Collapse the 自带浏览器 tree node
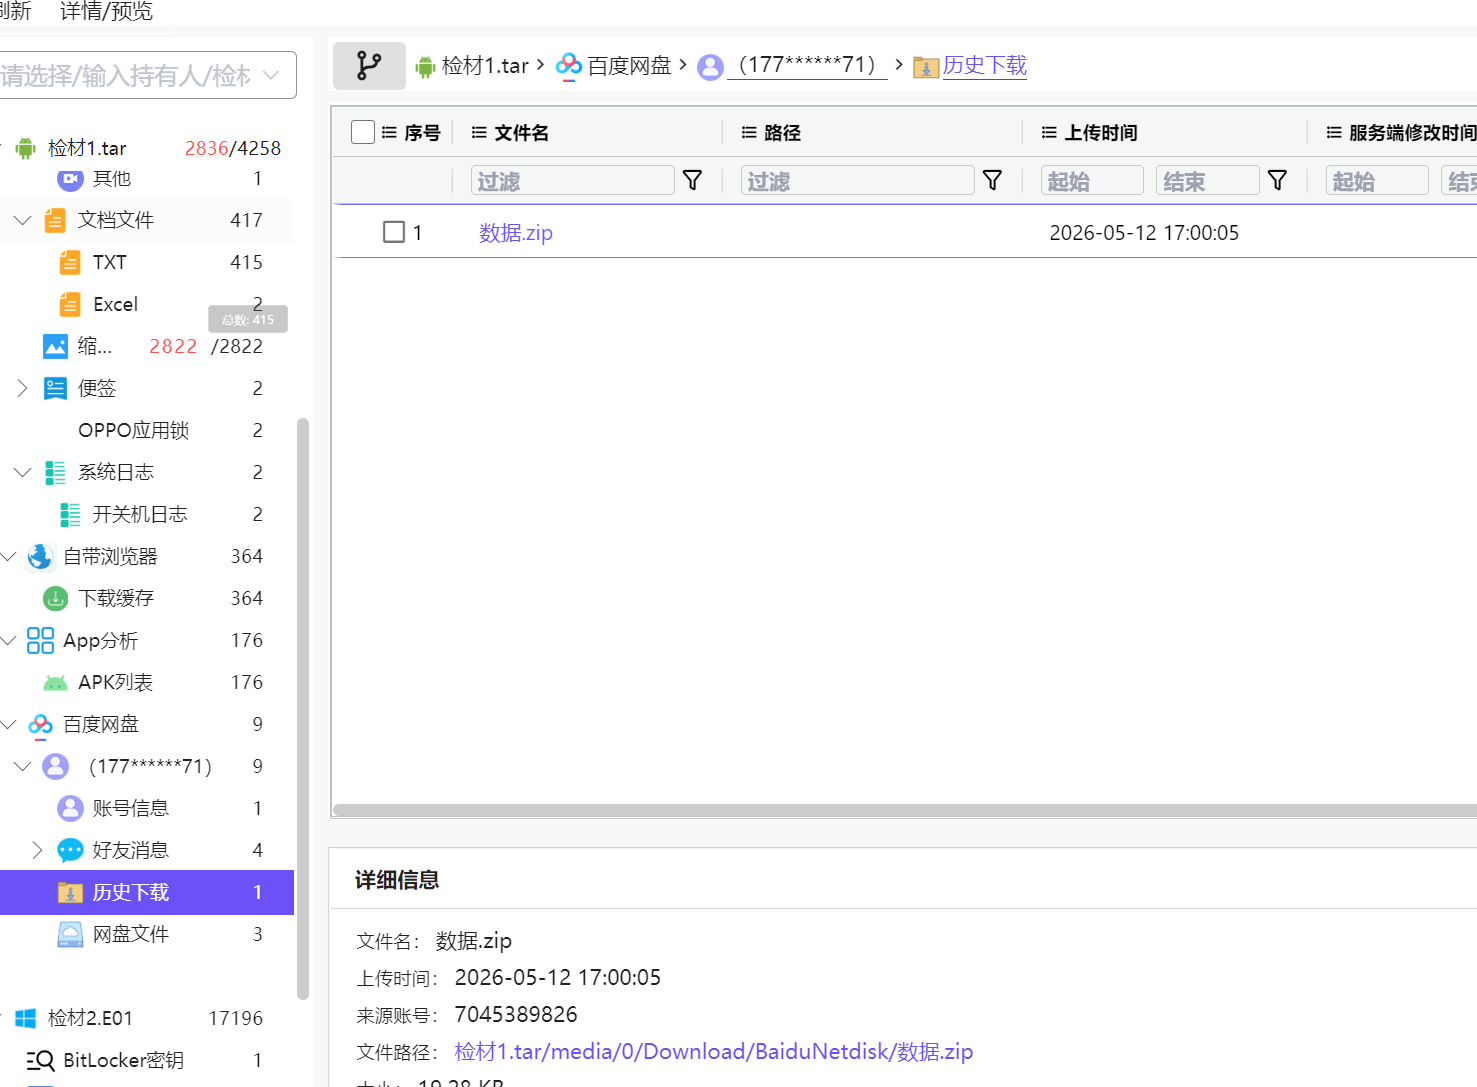 pos(9,556)
